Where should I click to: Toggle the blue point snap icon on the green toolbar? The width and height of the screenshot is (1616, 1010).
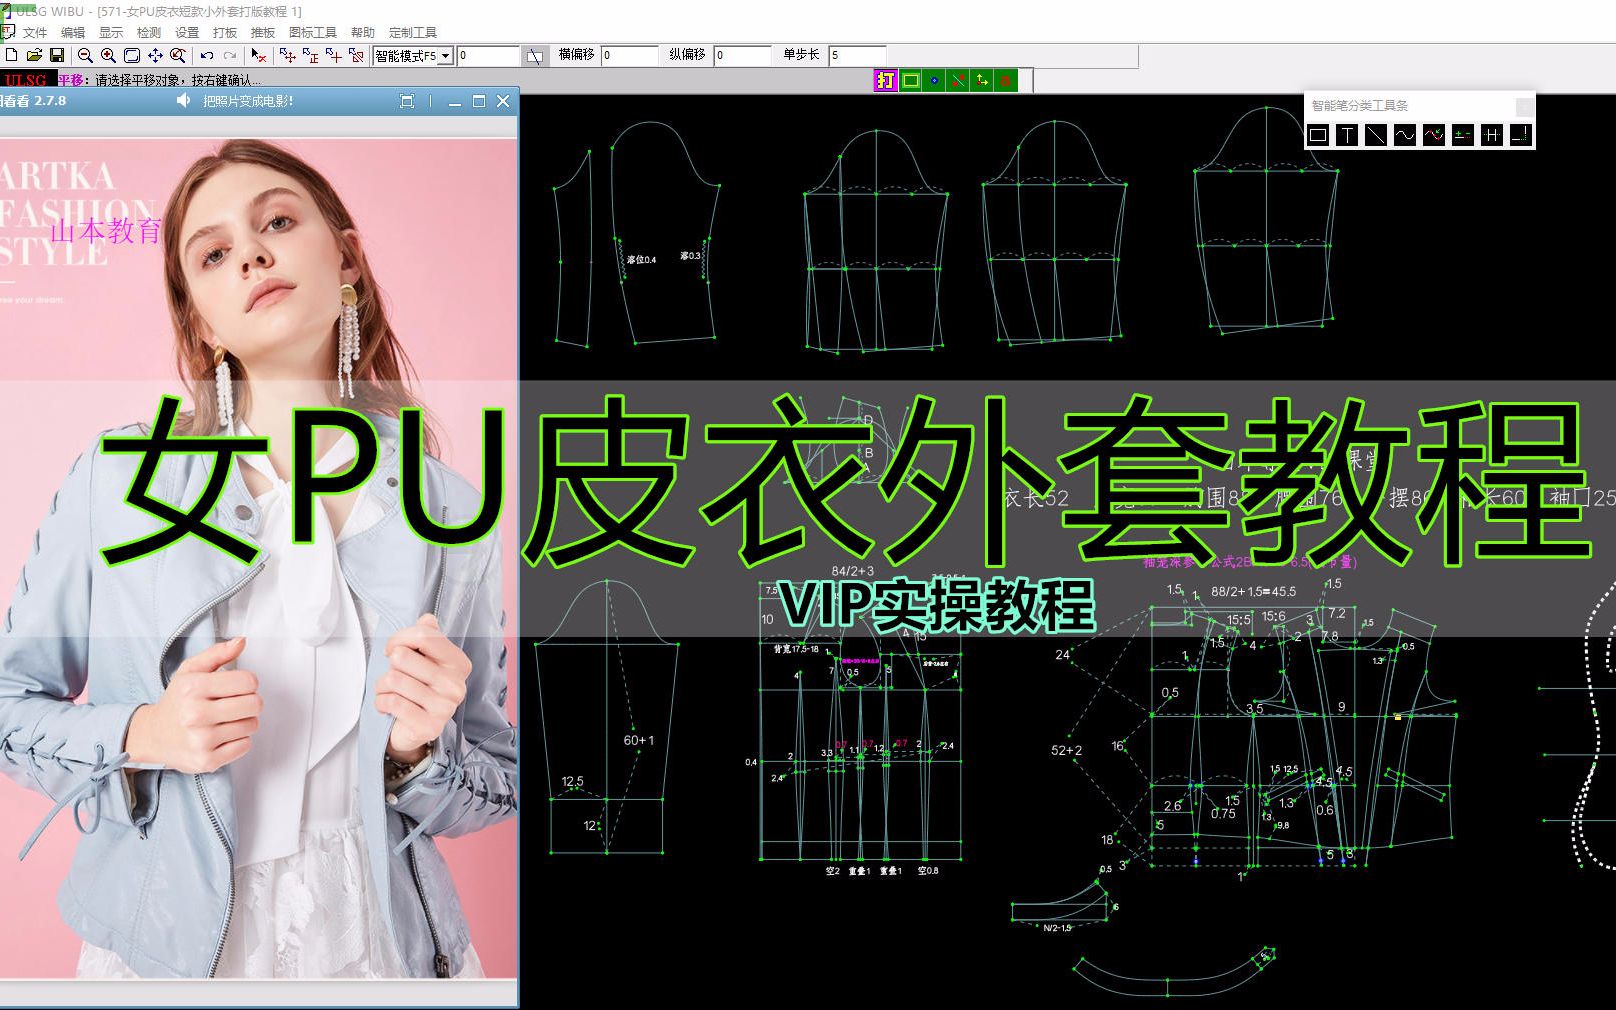pyautogui.click(x=936, y=80)
